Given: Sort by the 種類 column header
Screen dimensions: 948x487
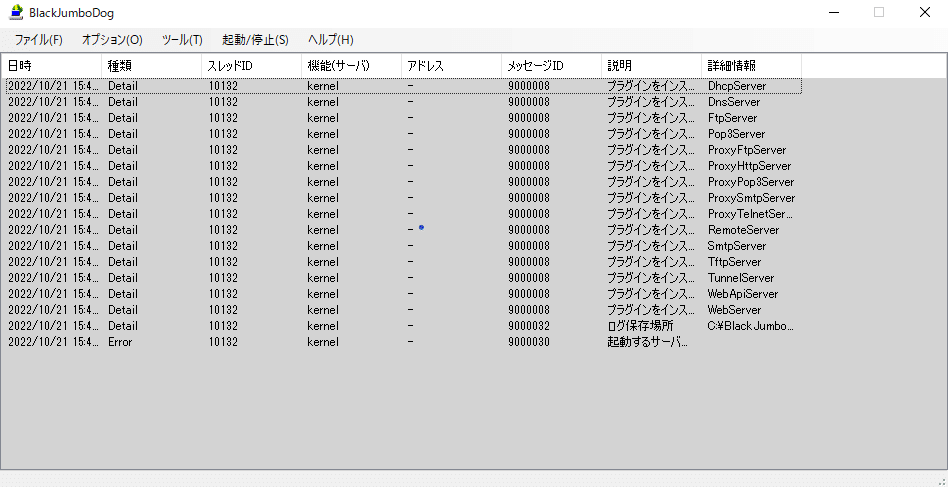Looking at the screenshot, I should point(151,66).
